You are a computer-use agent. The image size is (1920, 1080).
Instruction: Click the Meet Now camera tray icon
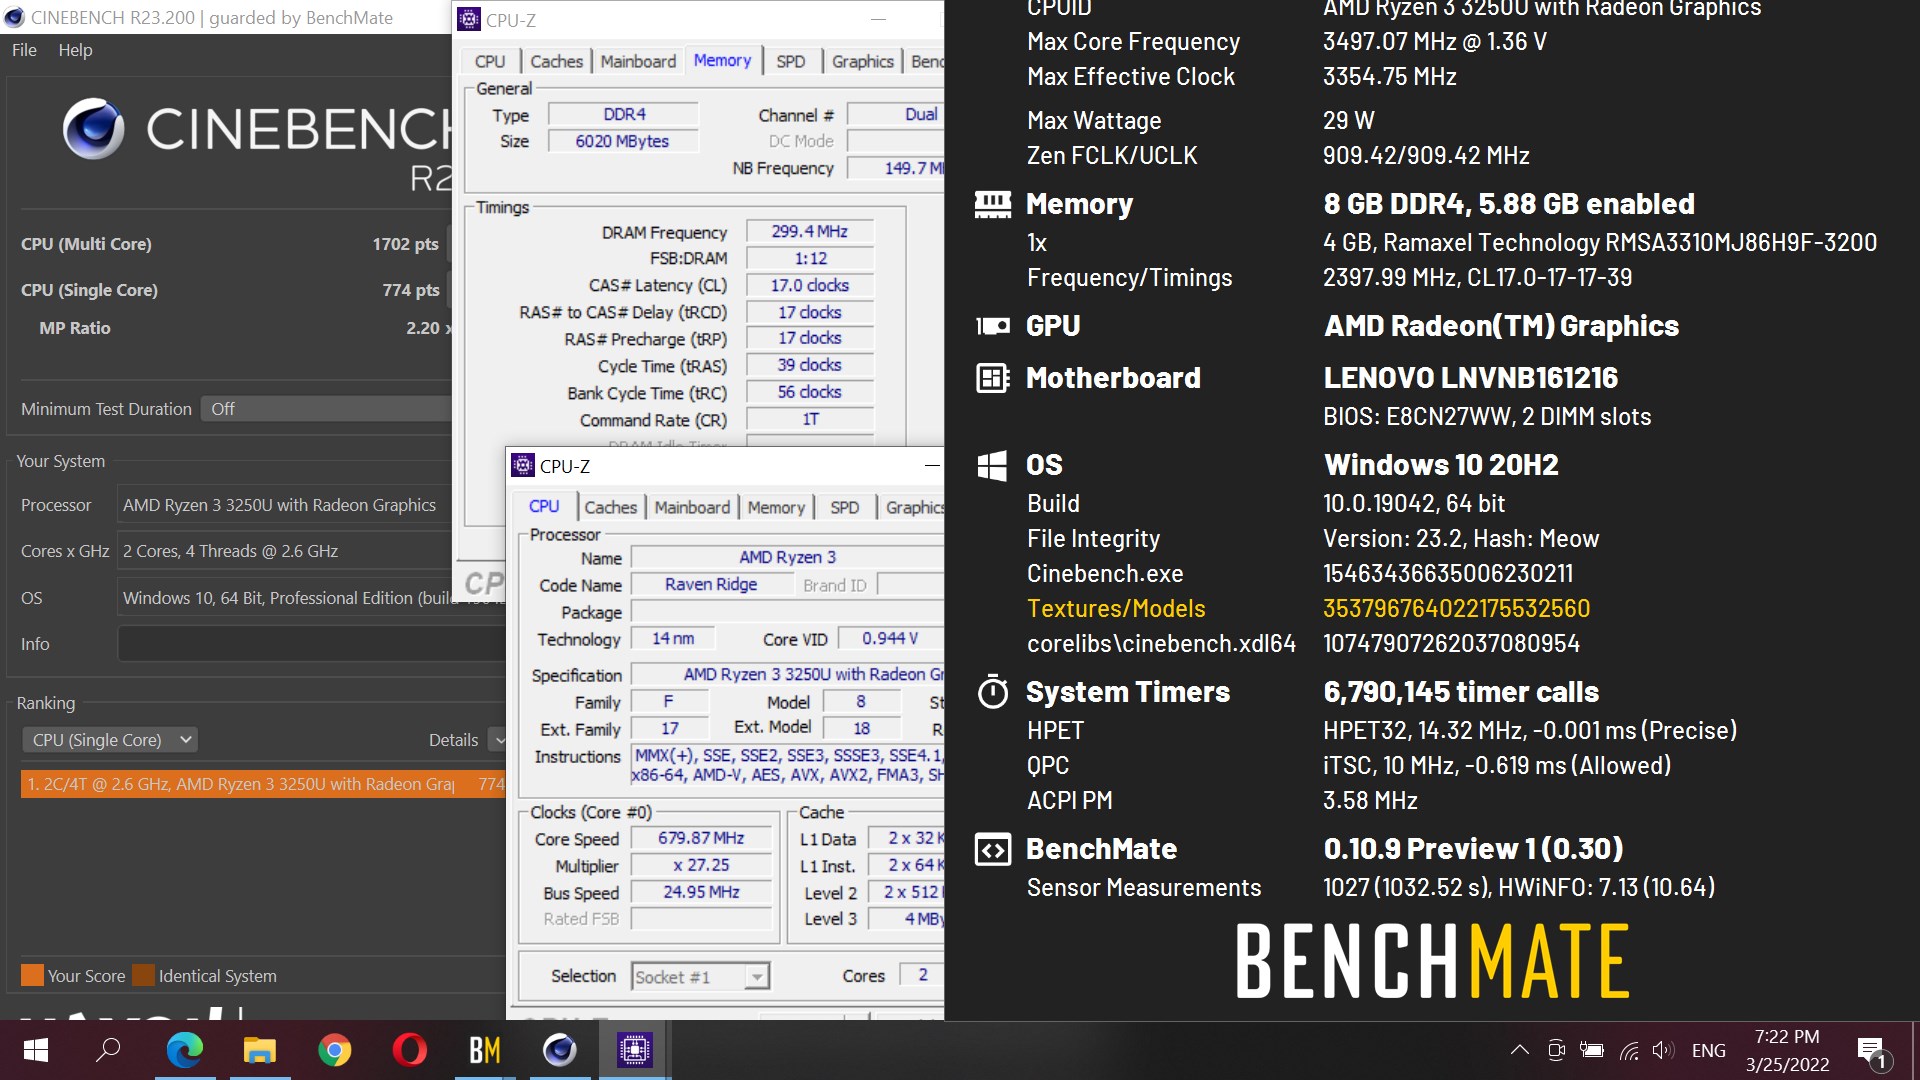1556,1050
